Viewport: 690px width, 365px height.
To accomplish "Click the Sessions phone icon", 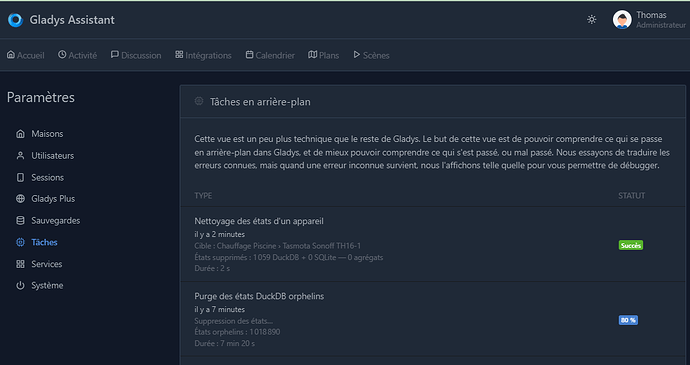I will (20, 177).
